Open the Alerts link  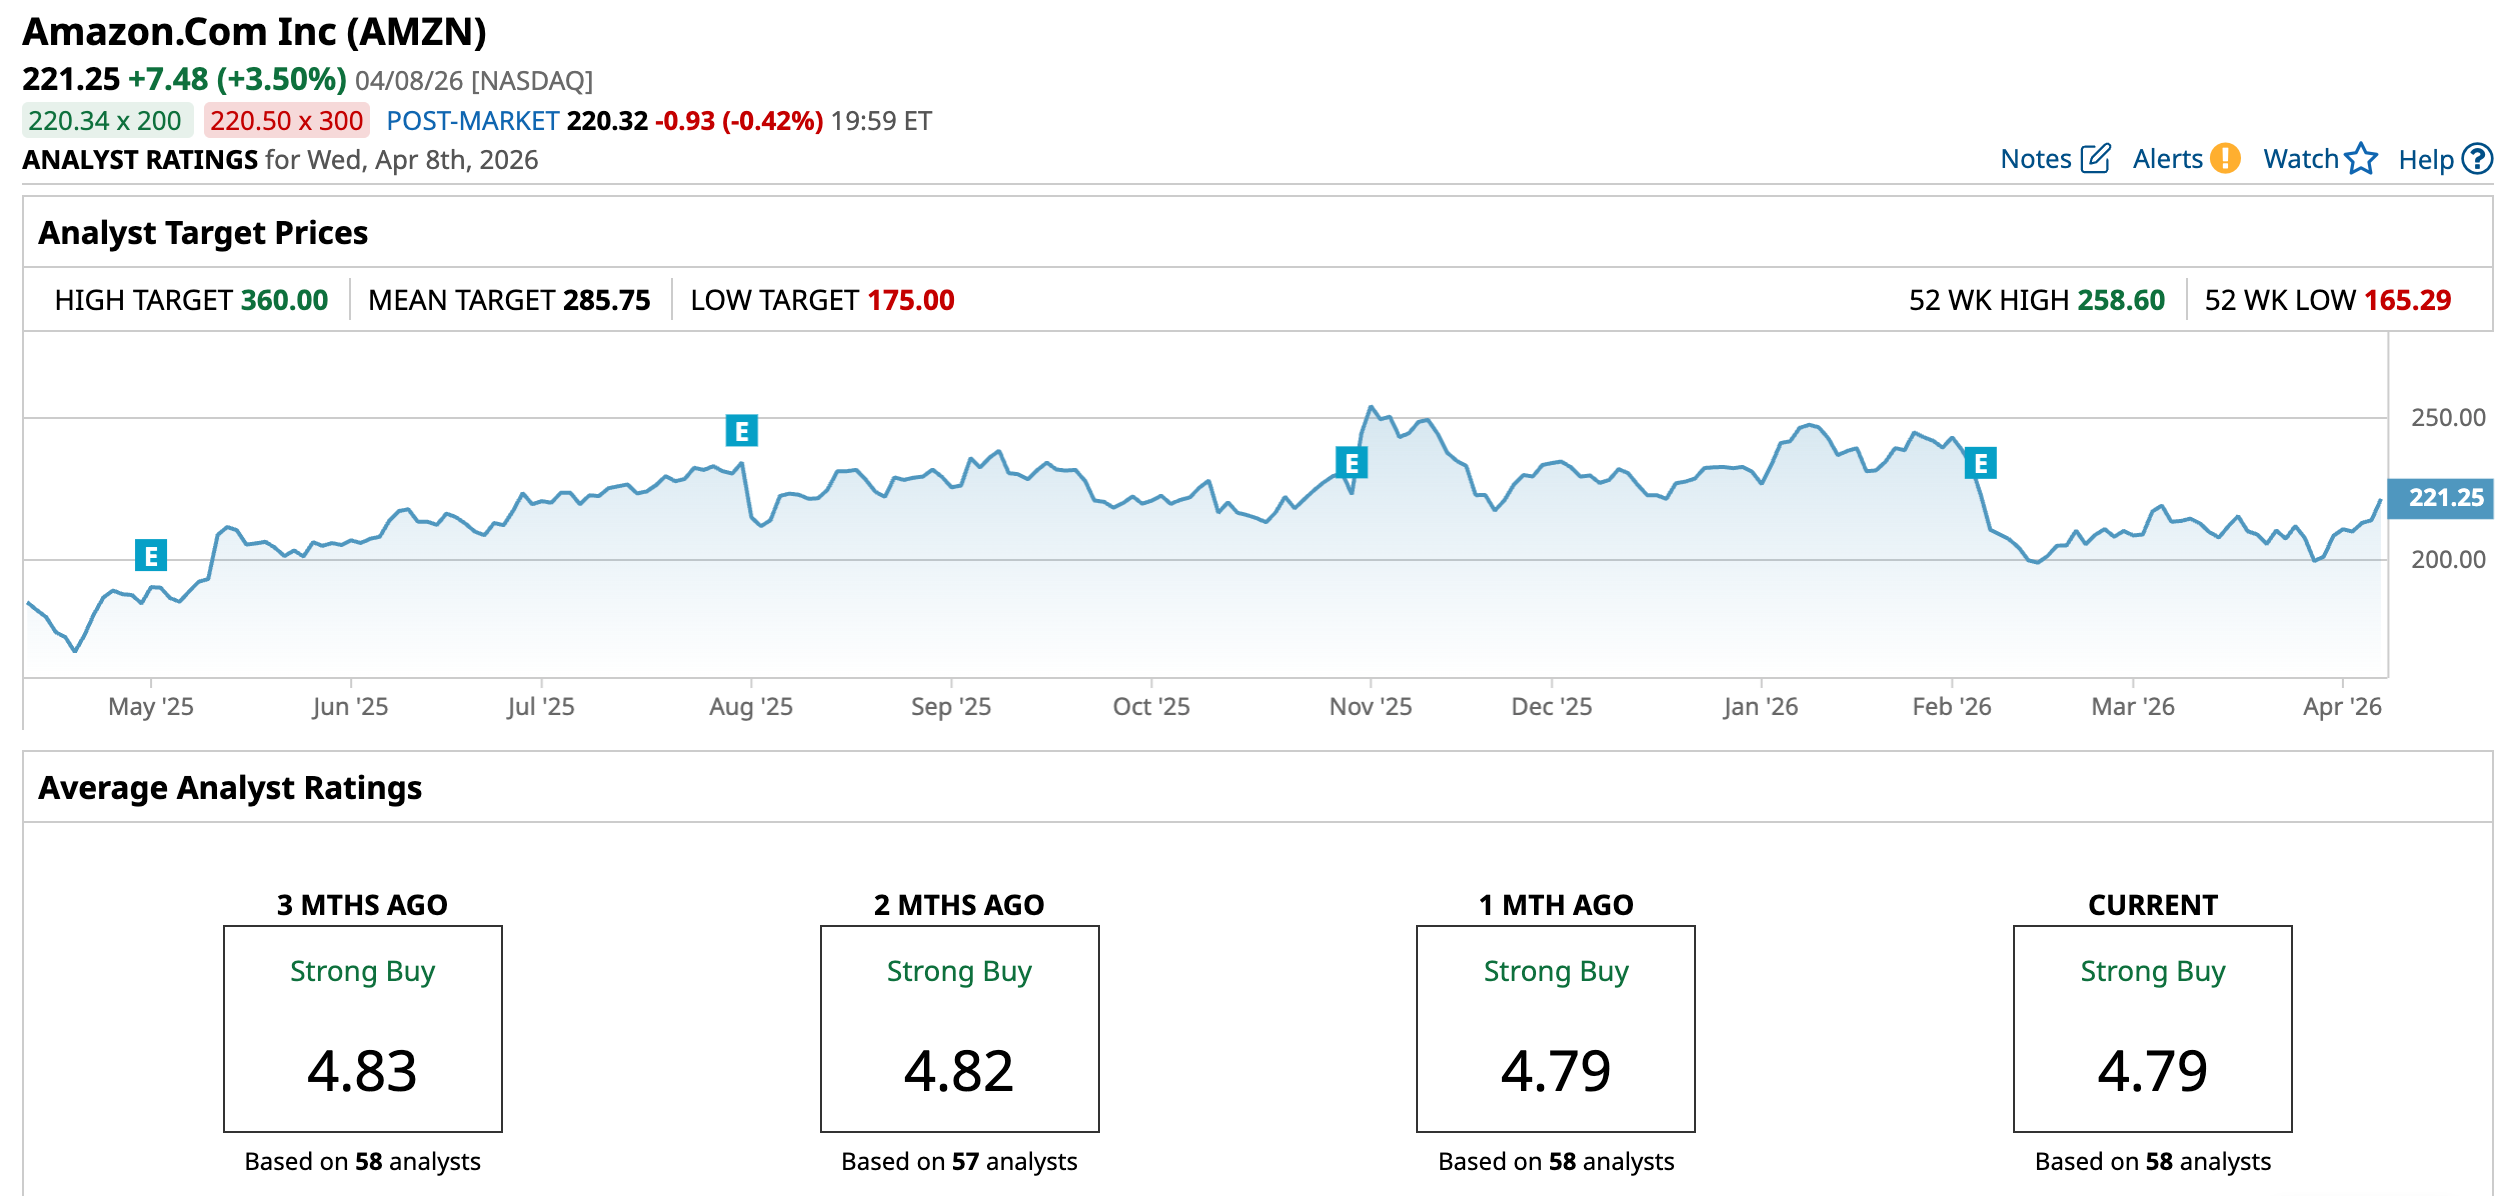click(x=2167, y=159)
